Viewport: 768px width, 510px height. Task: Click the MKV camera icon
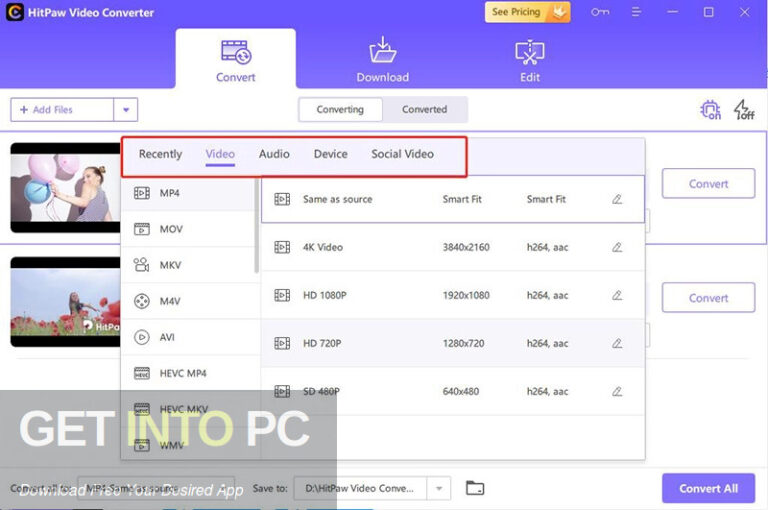point(142,265)
